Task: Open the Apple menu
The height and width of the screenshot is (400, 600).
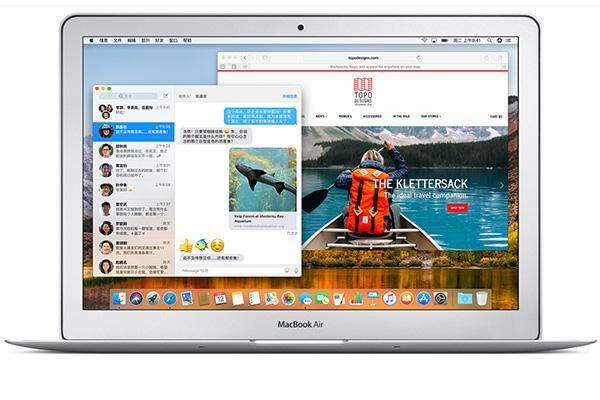Action: tap(91, 40)
